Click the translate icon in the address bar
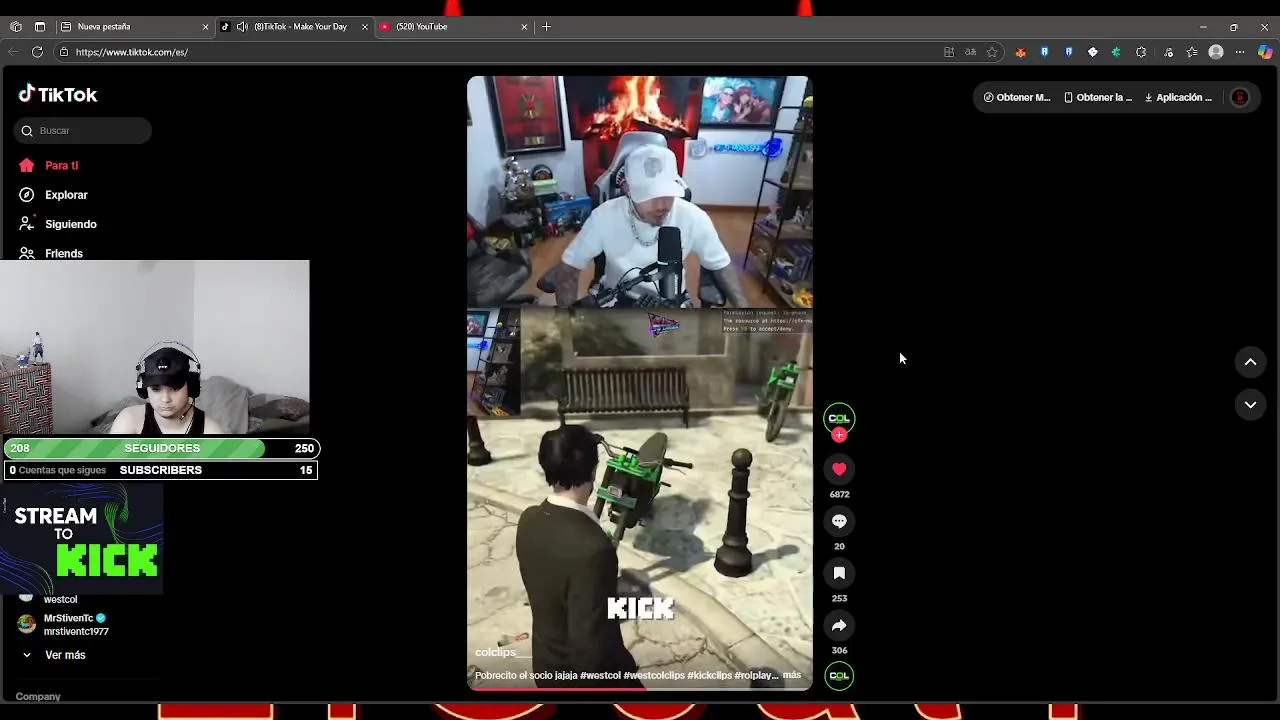Viewport: 1280px width, 720px height. click(970, 52)
